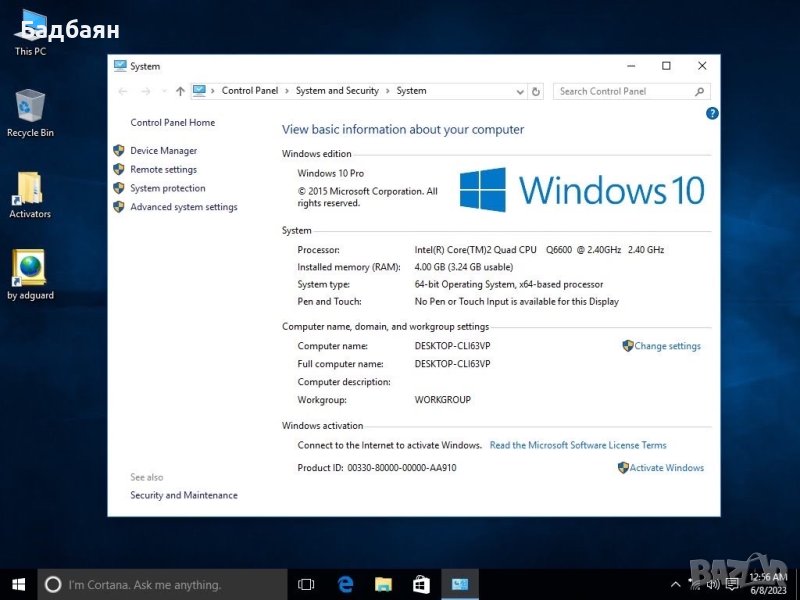Open Advanced system settings link
The image size is (800, 600).
coord(183,207)
